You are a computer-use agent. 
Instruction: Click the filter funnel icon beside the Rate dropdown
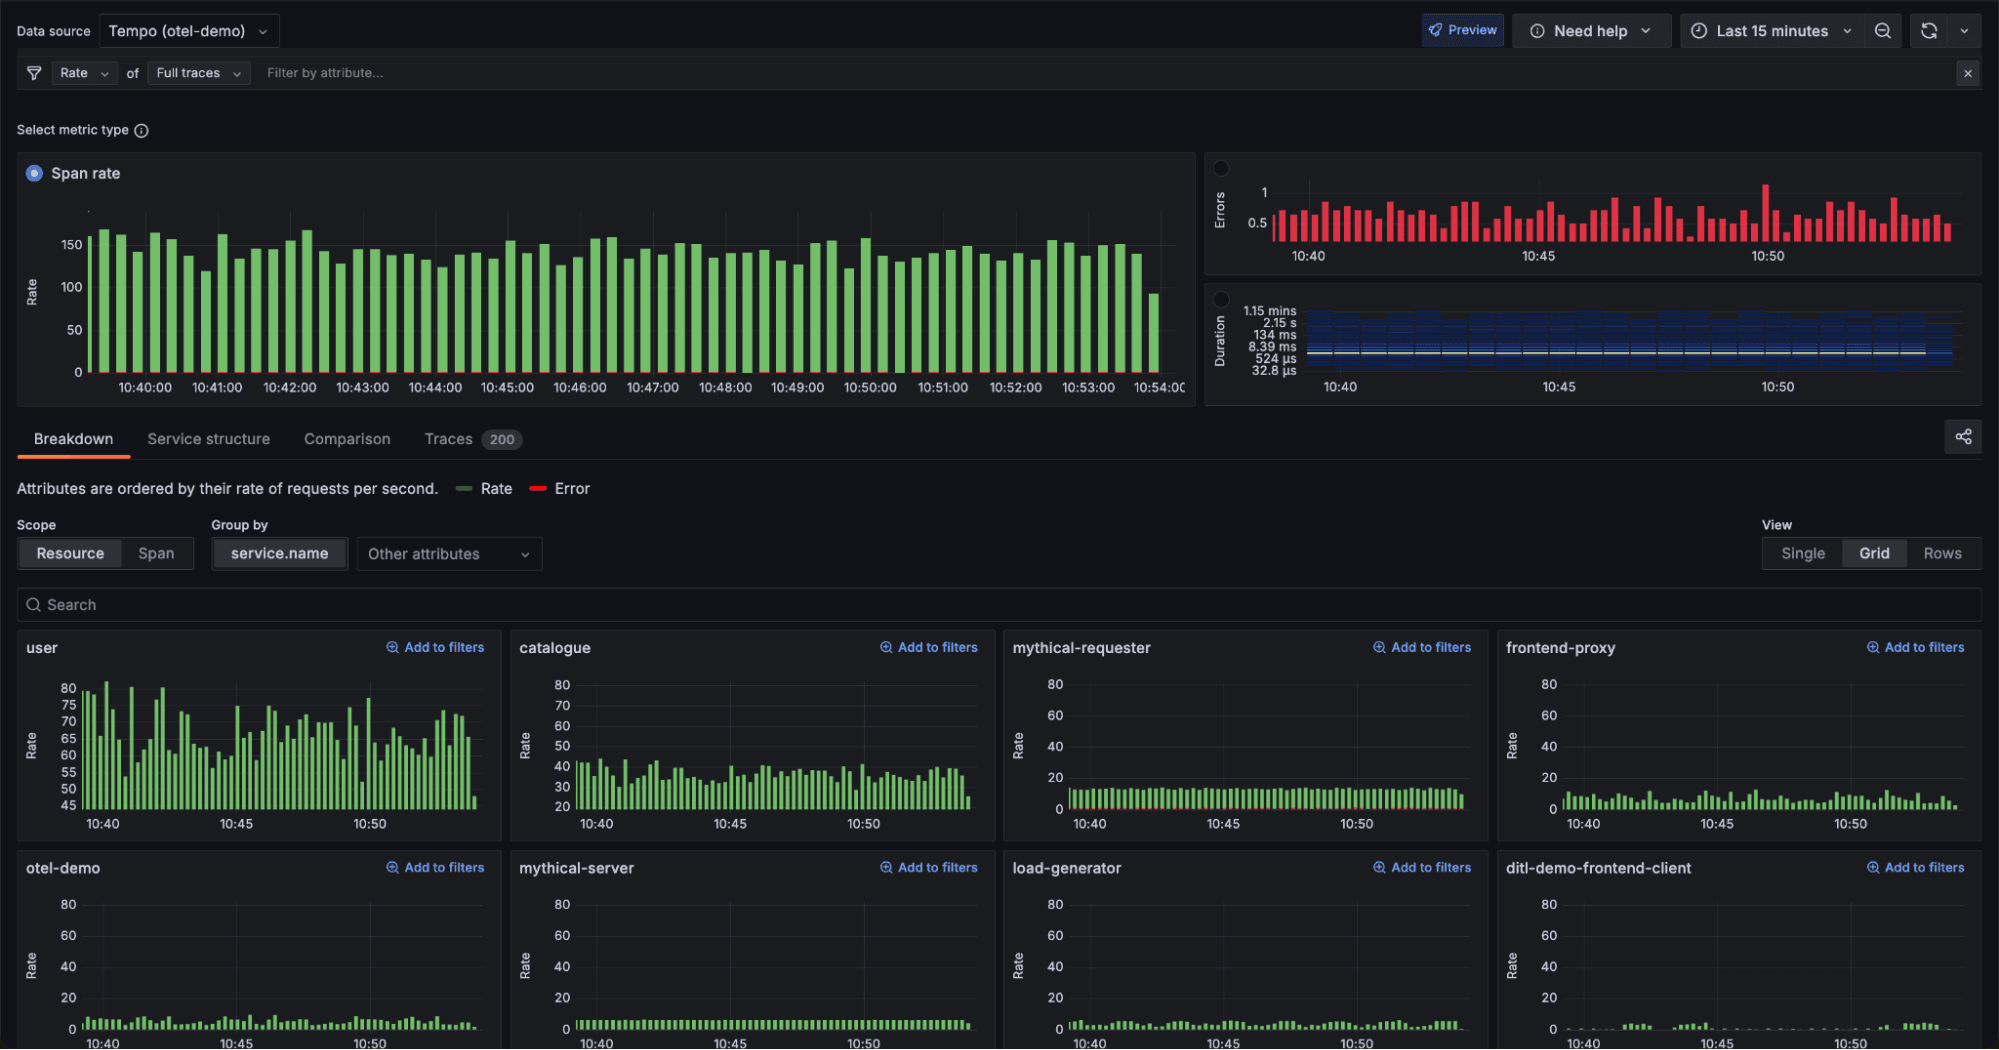pyautogui.click(x=33, y=72)
